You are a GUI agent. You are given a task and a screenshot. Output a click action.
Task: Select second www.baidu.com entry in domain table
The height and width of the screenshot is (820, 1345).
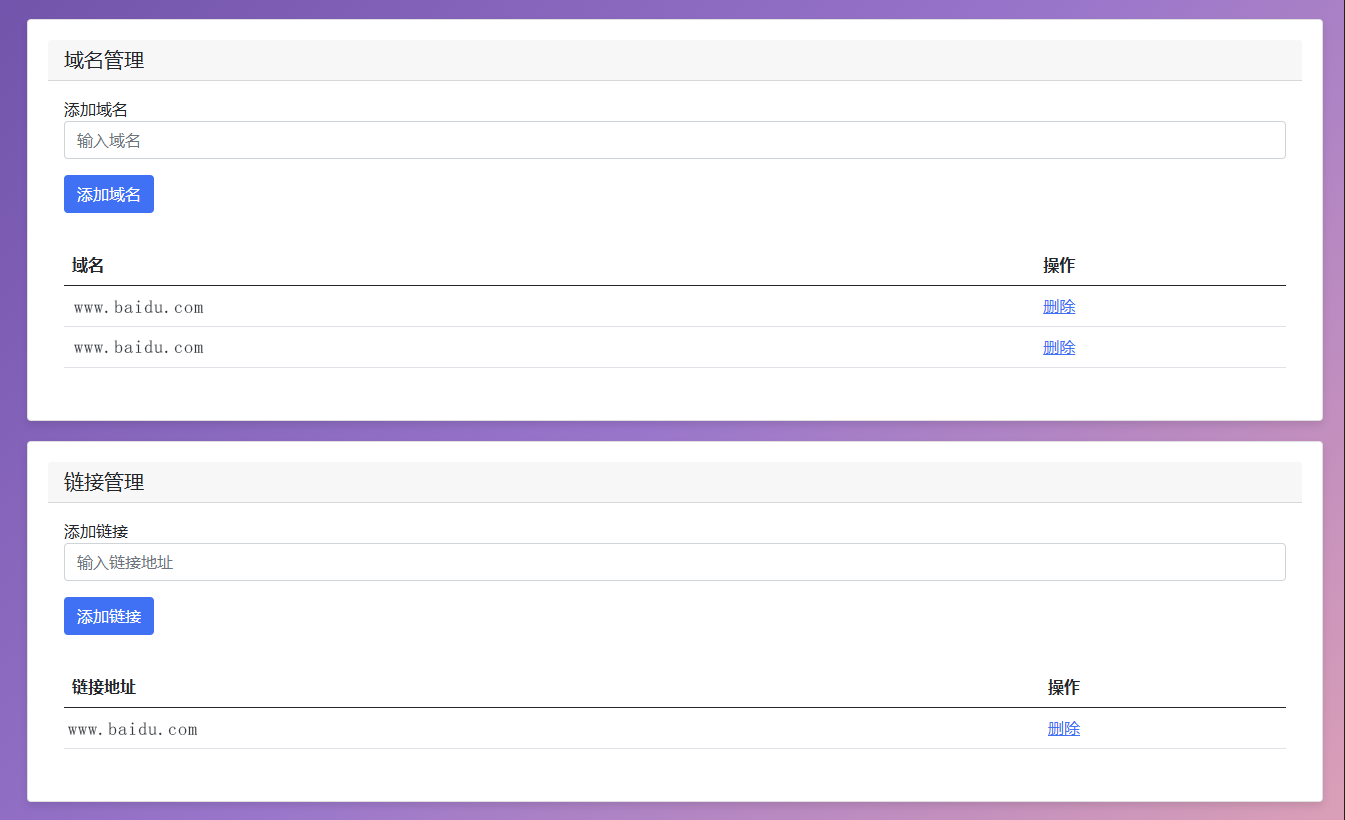click(139, 348)
